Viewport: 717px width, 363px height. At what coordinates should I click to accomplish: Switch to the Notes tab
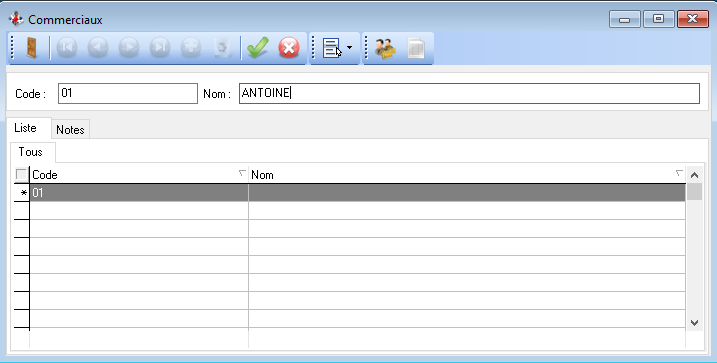[x=70, y=129]
